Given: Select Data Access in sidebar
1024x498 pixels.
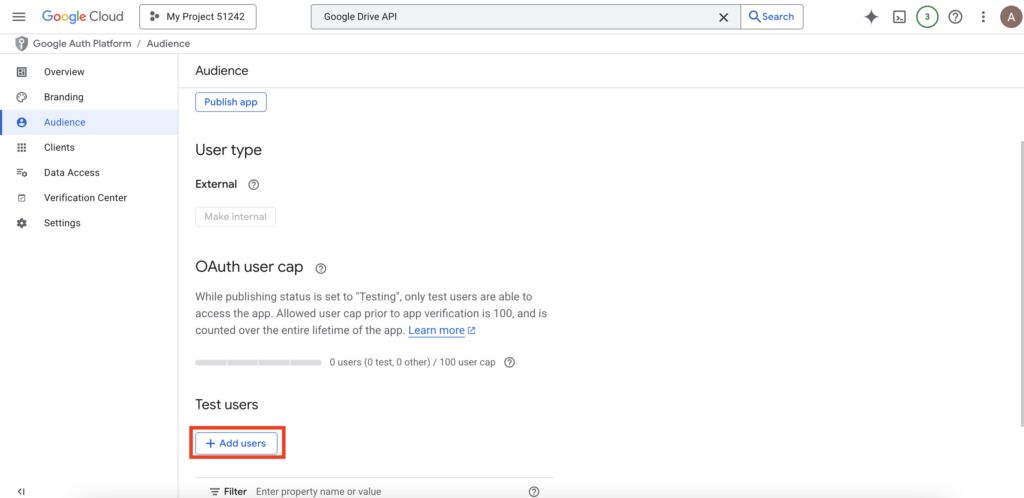Looking at the screenshot, I should coord(71,172).
